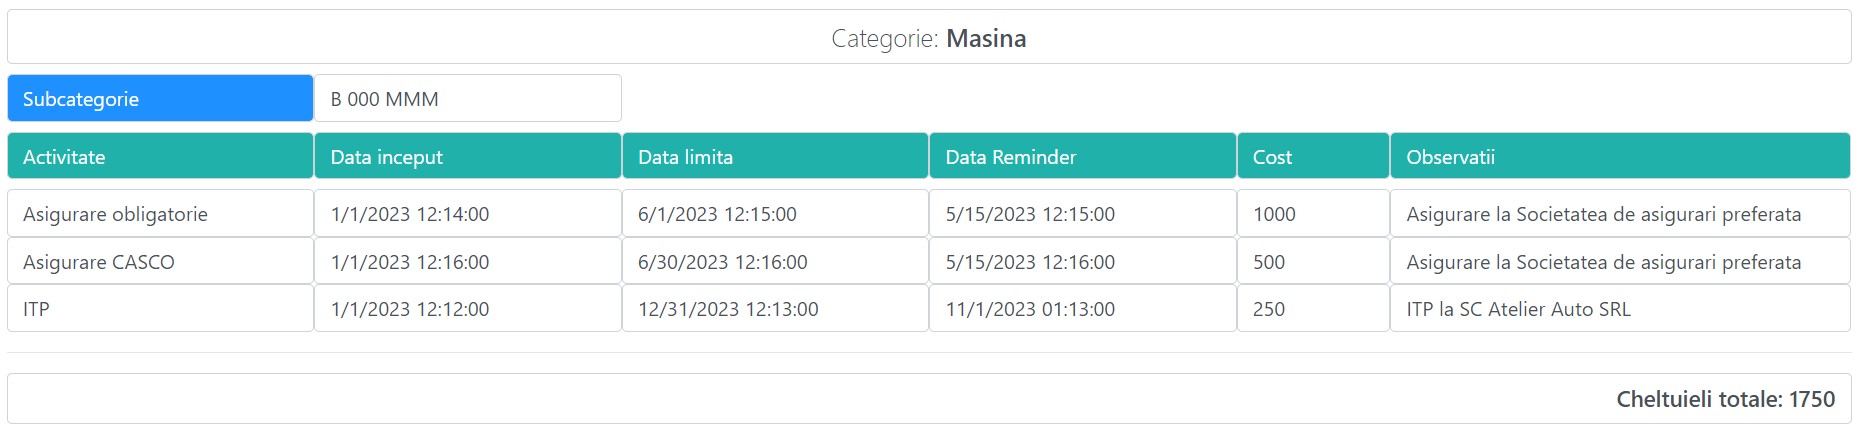Click the Cost column header
1861x437 pixels.
pos(1312,157)
